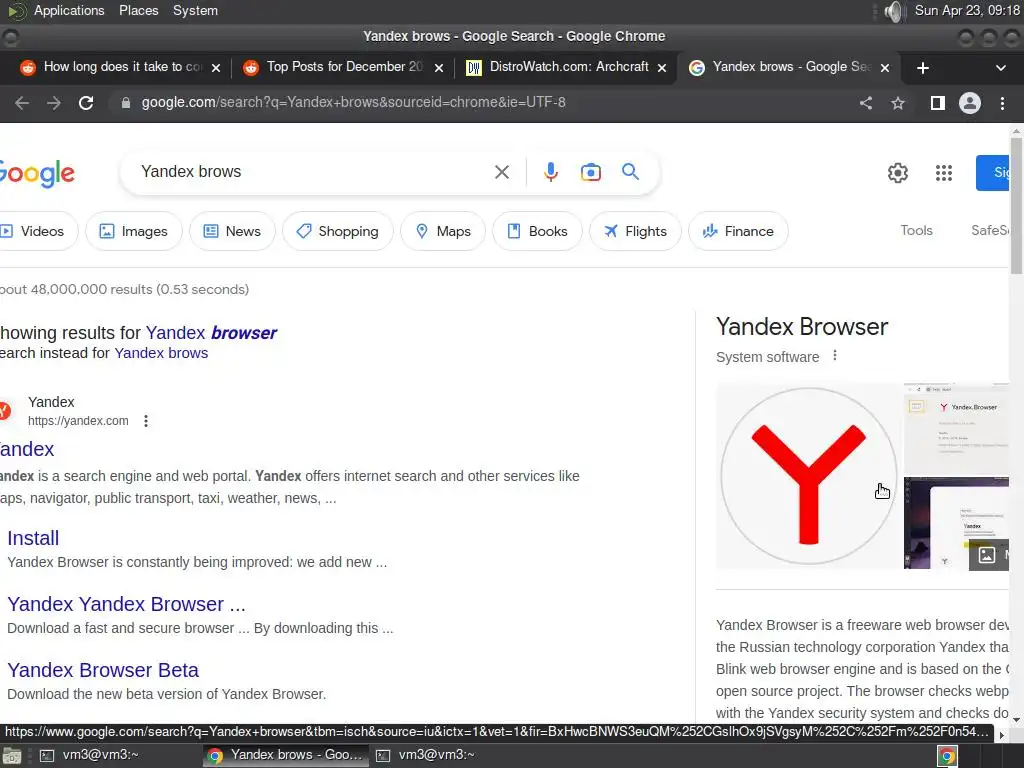This screenshot has width=1024, height=768.
Task: Click the Google logo
Action: (37, 173)
